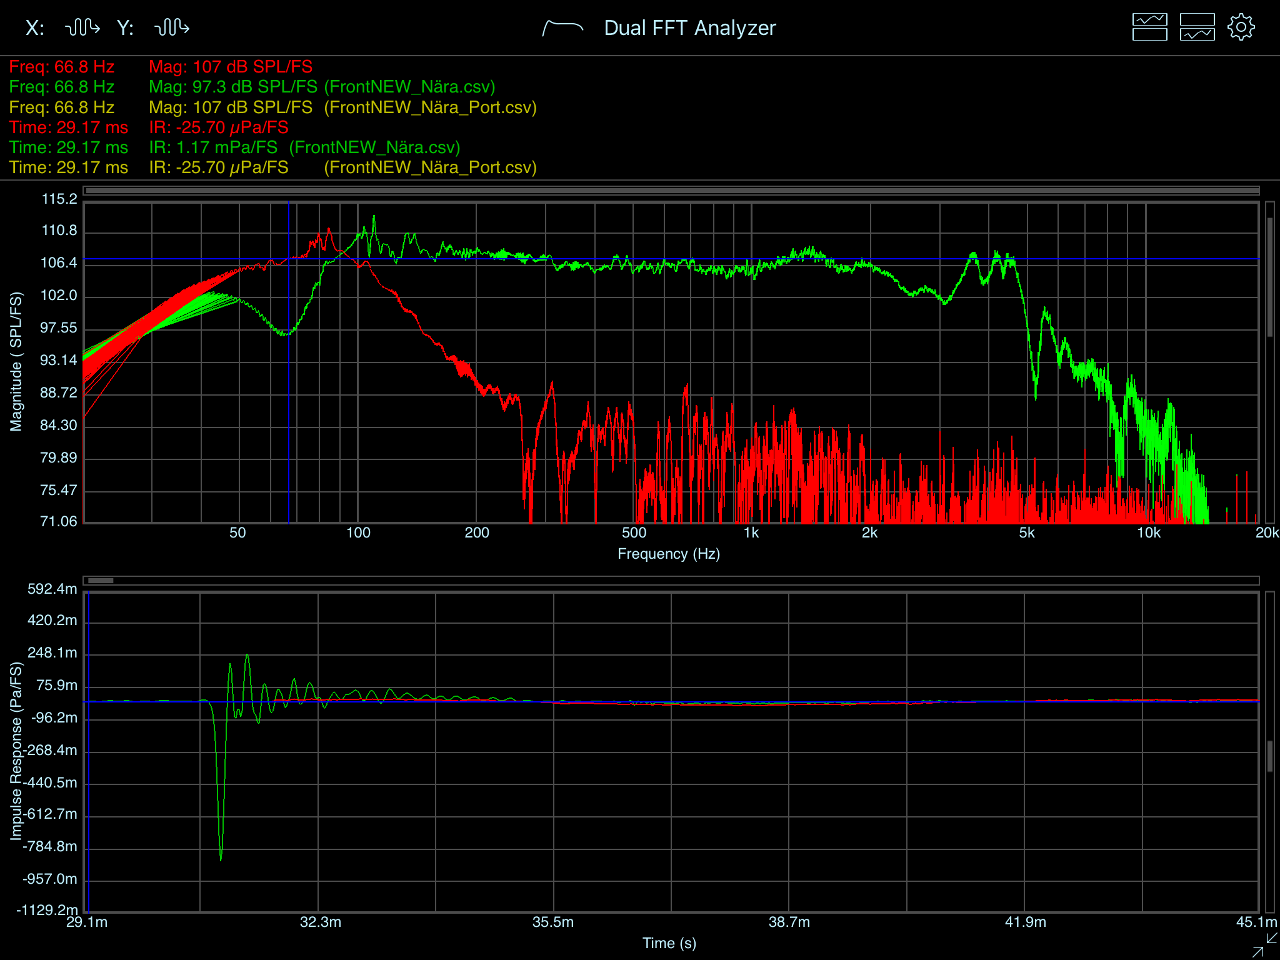Image resolution: width=1280 pixels, height=960 pixels.
Task: Tap the green 'Time: 29.17 ms' readout
Action: (69, 147)
